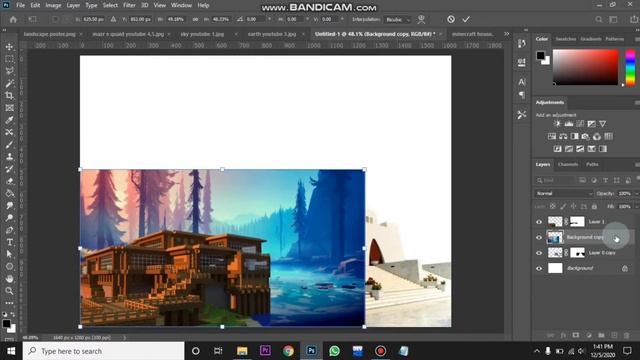This screenshot has height=360, width=640.
Task: Select the Lasso tool
Action: coord(9,71)
